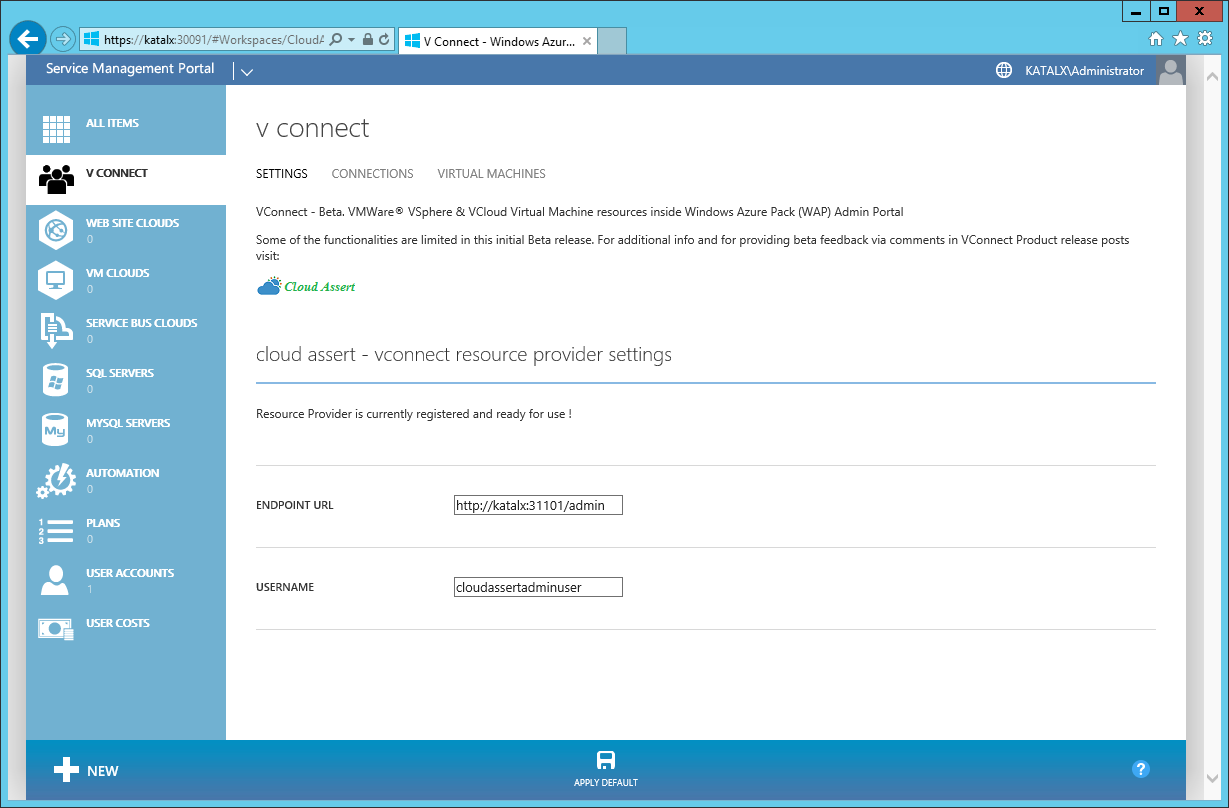Click the globe language icon

click(1004, 70)
